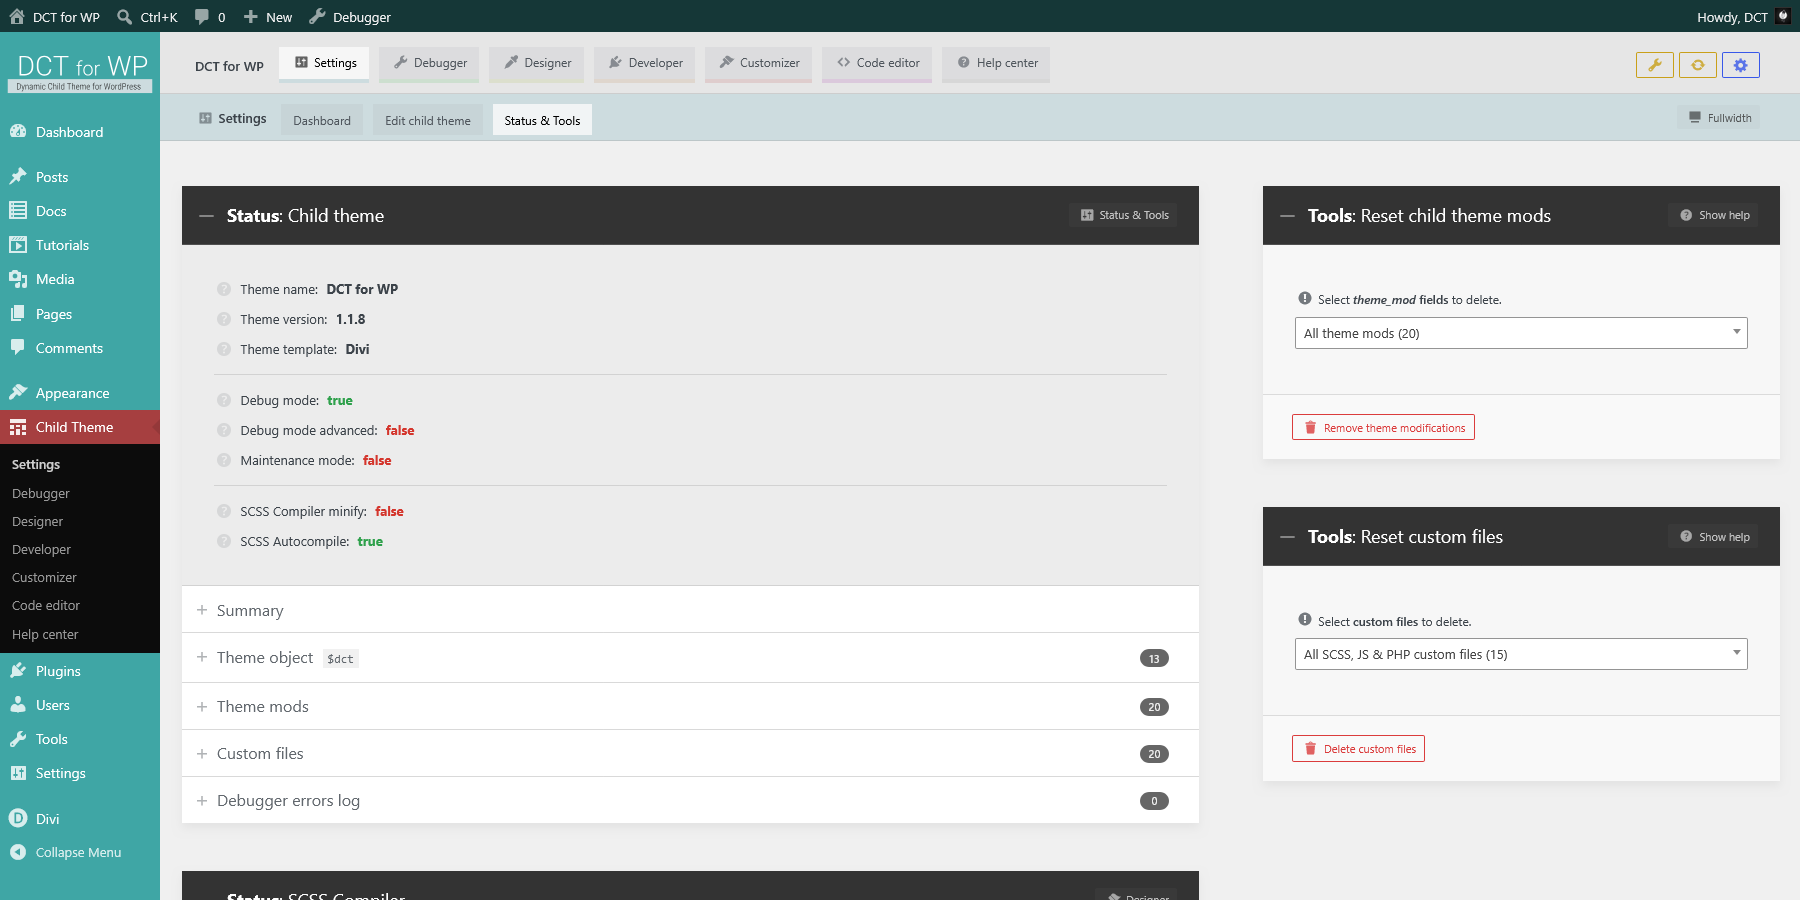
Task: Open Media in the sidebar
Action: click(x=80, y=279)
